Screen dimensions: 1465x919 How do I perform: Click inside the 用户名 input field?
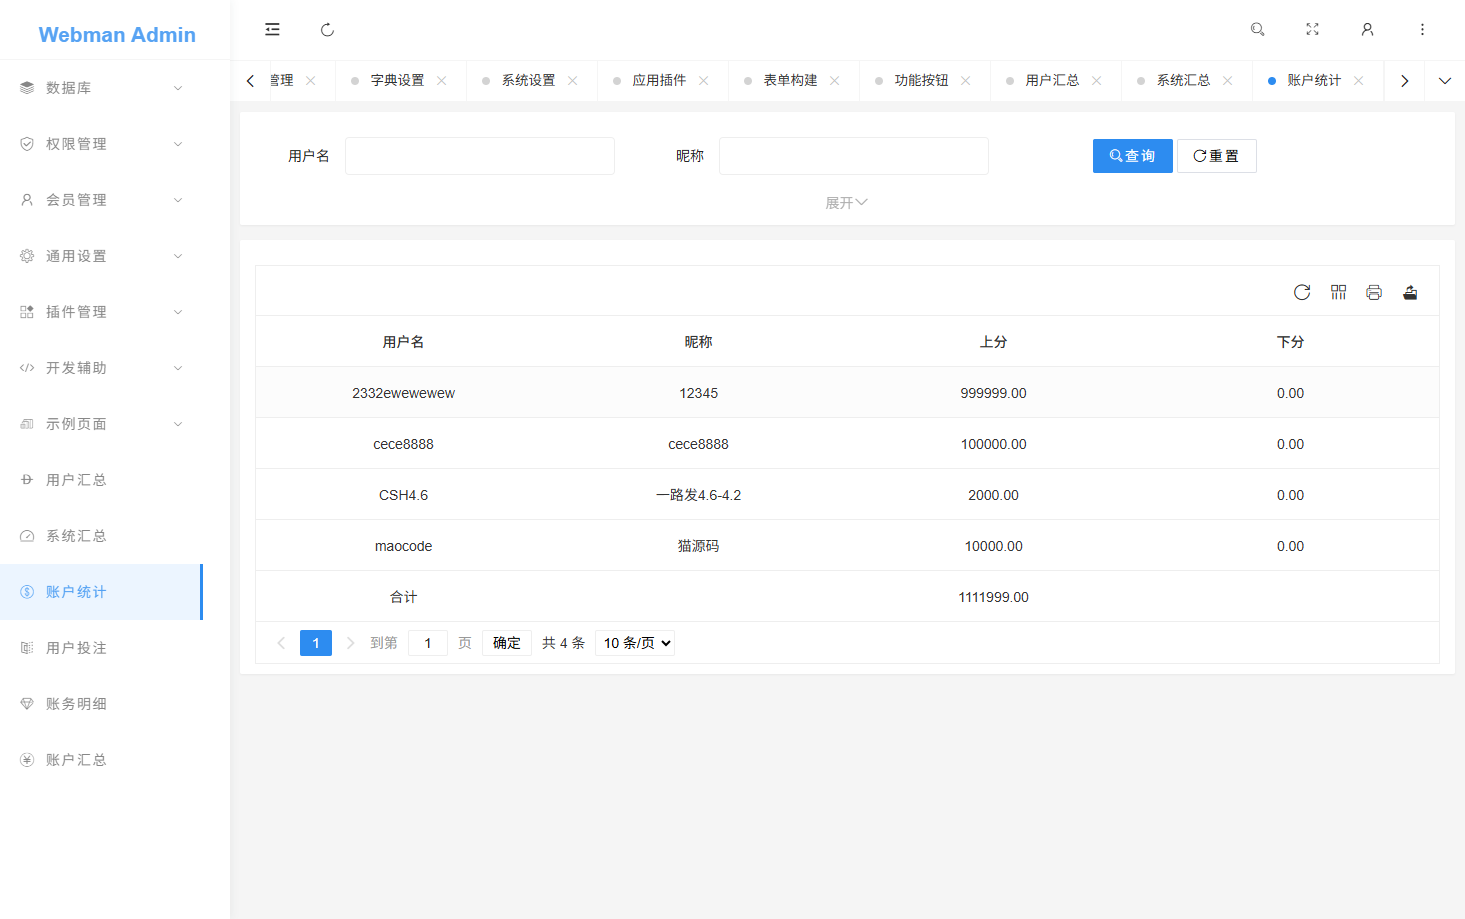tap(479, 155)
